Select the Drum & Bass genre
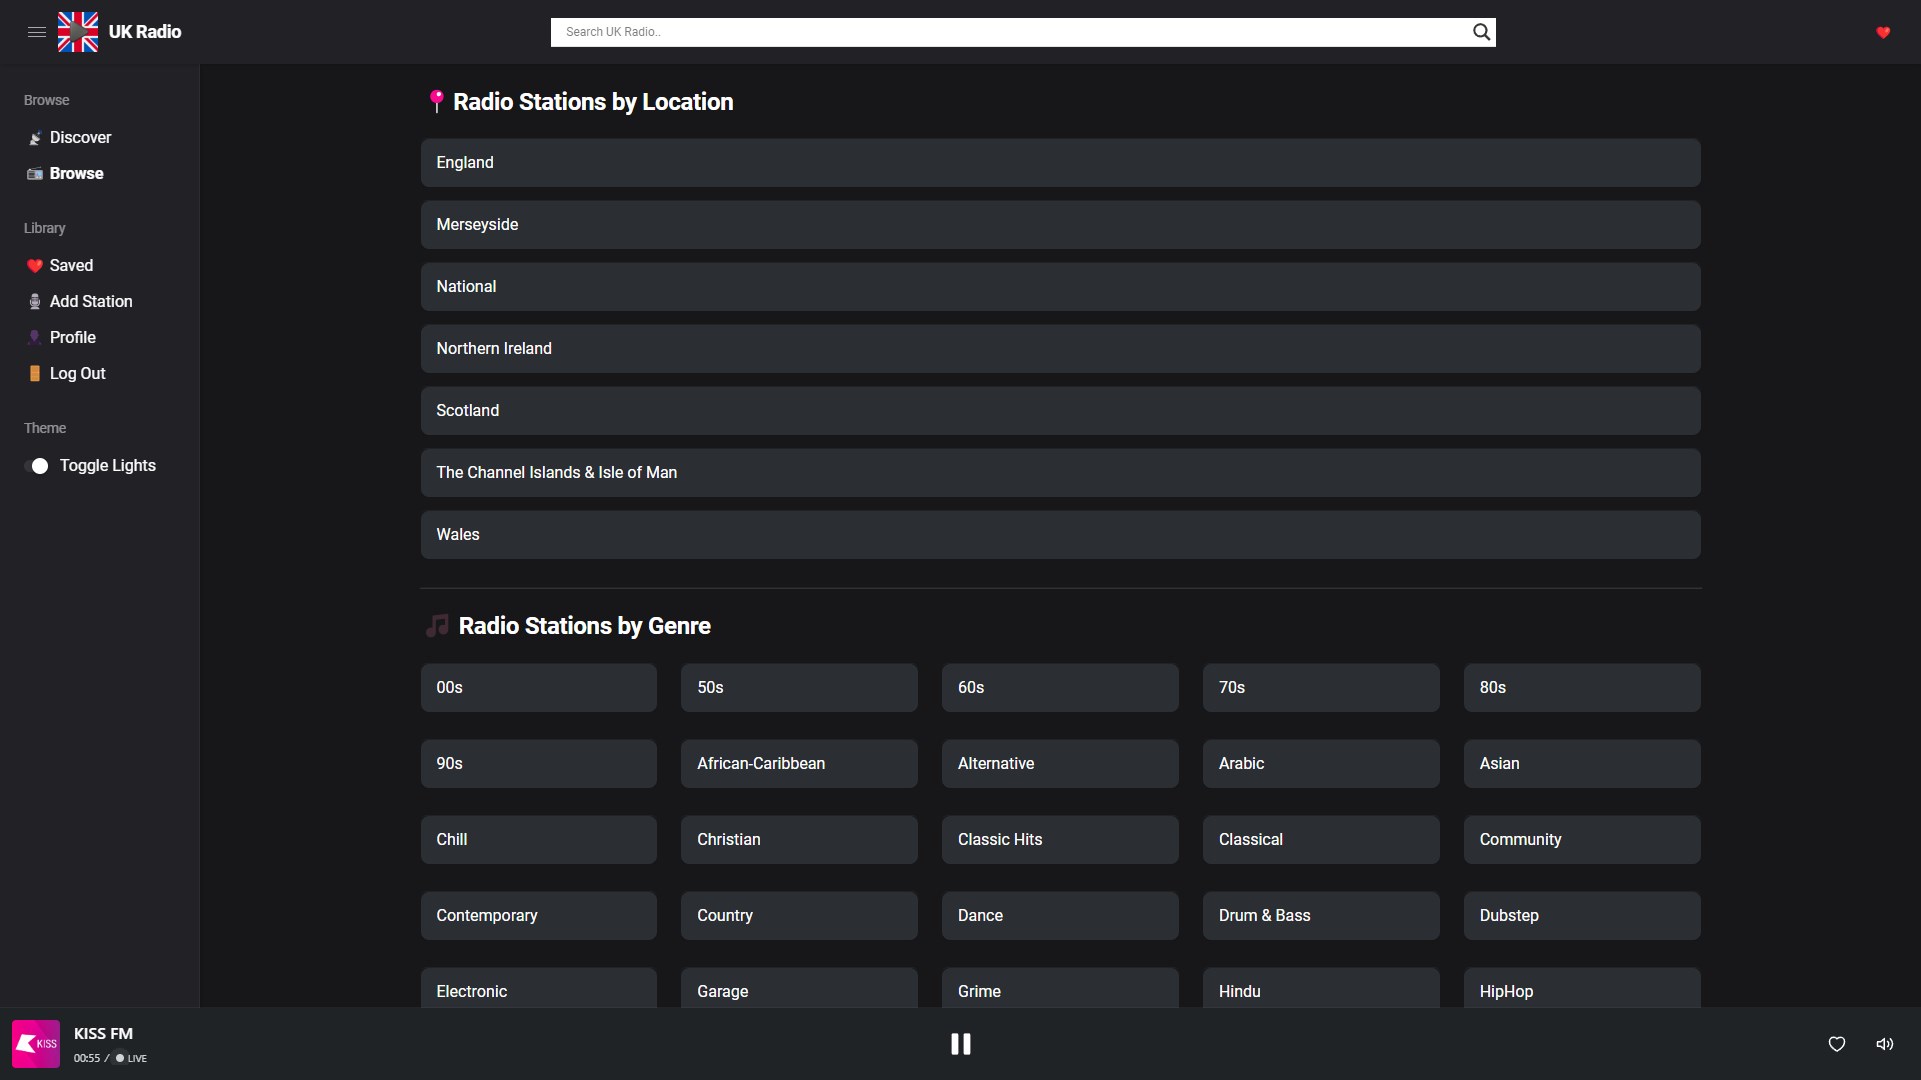This screenshot has height=1080, width=1921. [x=1320, y=916]
